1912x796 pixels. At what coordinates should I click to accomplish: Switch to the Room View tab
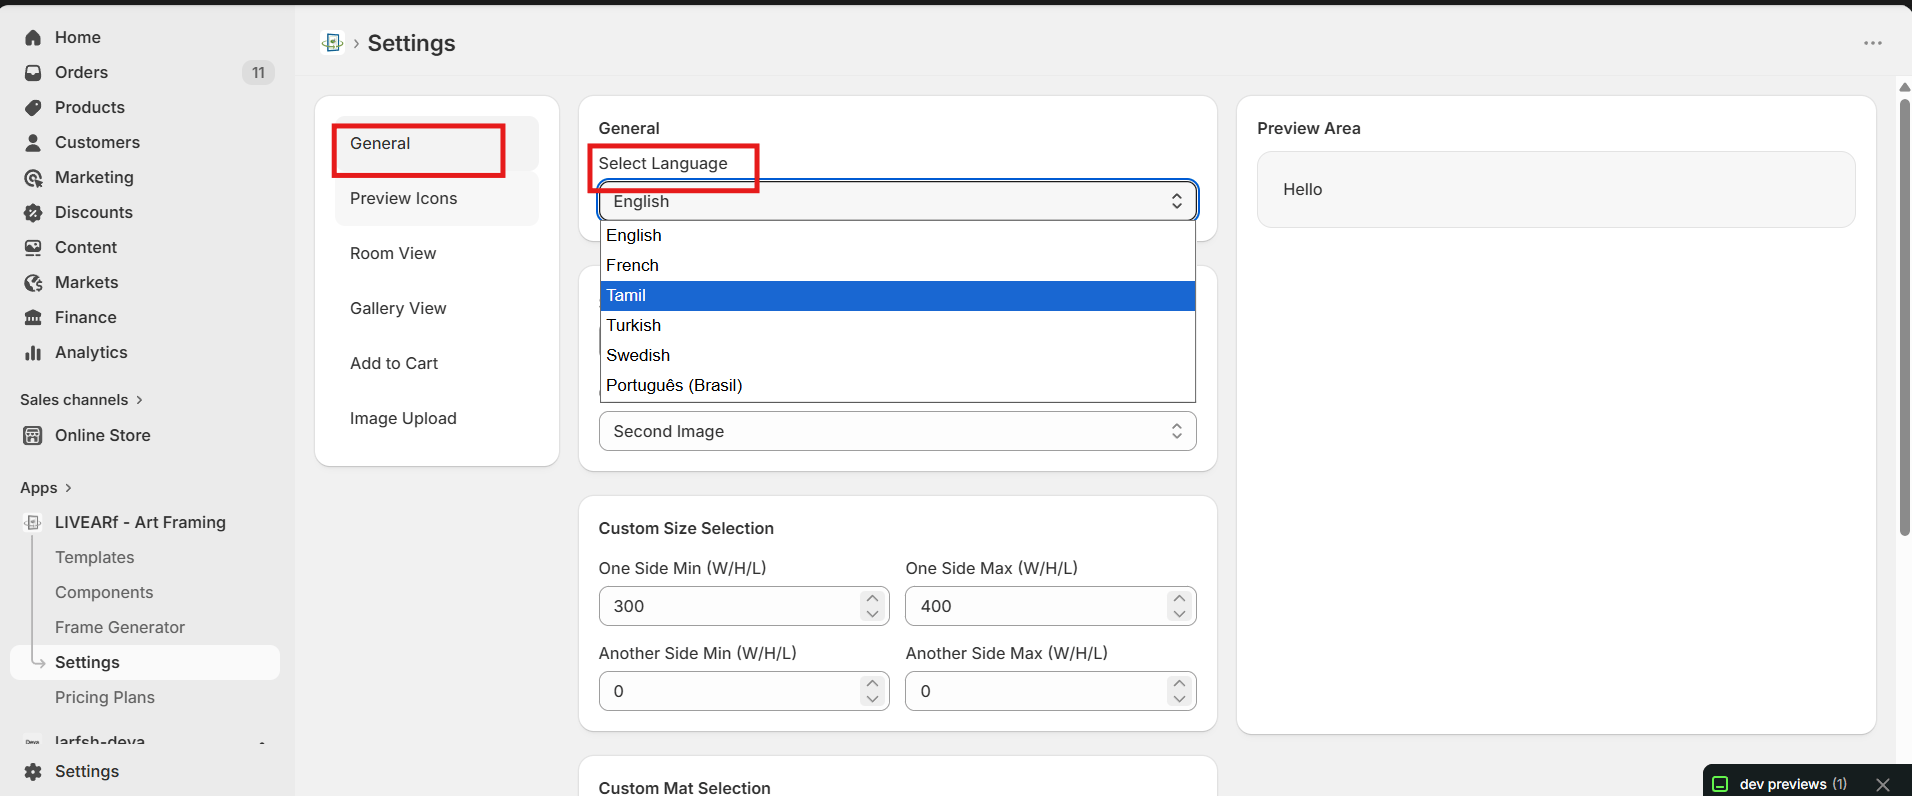[x=437, y=253]
